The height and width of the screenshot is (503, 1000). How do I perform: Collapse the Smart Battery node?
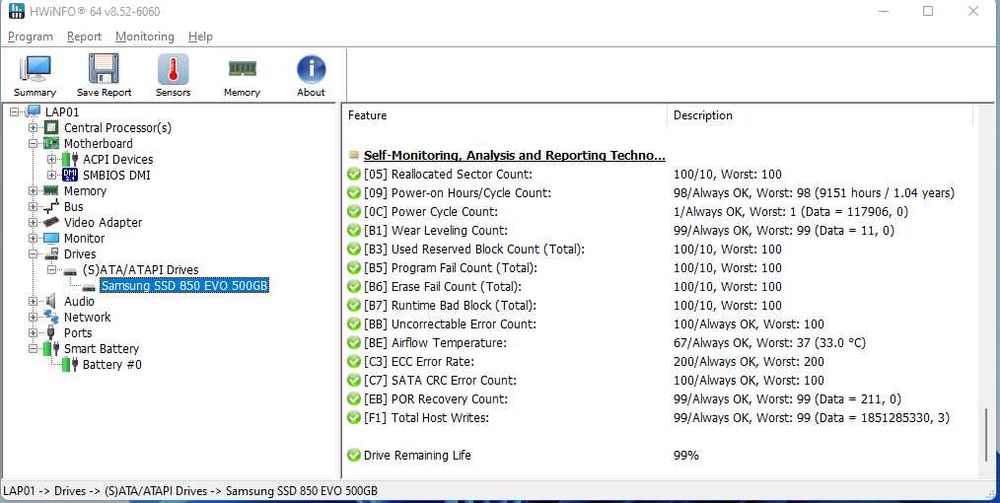[34, 349]
